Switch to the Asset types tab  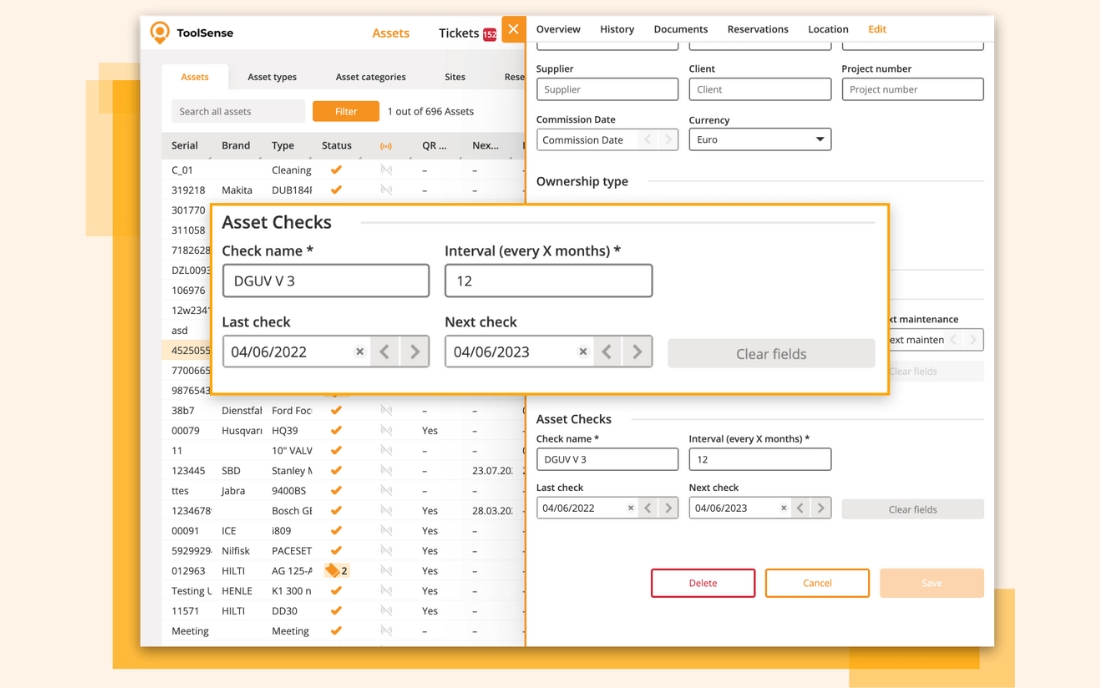click(x=272, y=77)
